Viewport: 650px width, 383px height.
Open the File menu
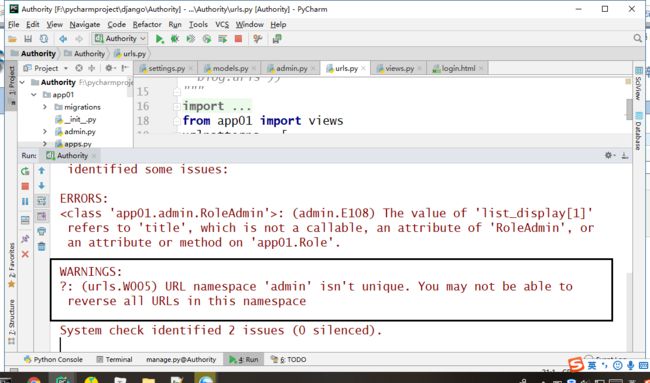click(x=14, y=24)
